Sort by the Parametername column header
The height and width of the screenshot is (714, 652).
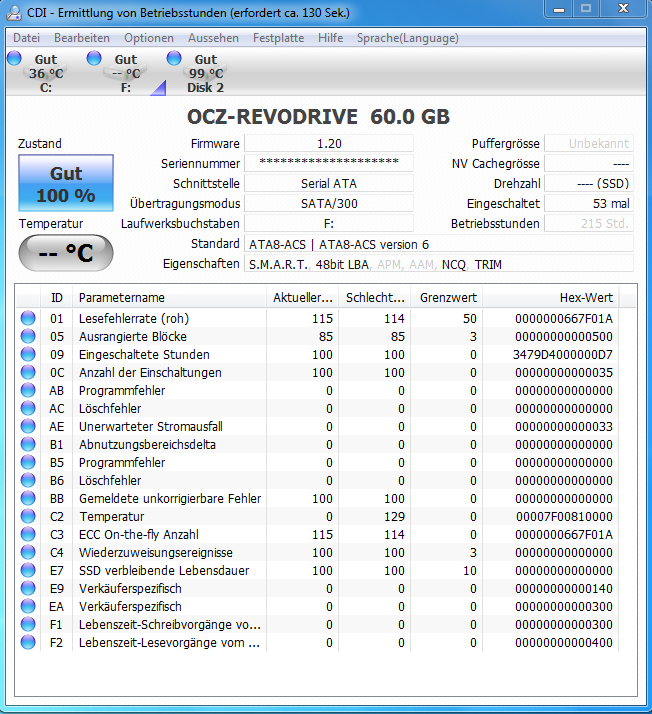[169, 298]
